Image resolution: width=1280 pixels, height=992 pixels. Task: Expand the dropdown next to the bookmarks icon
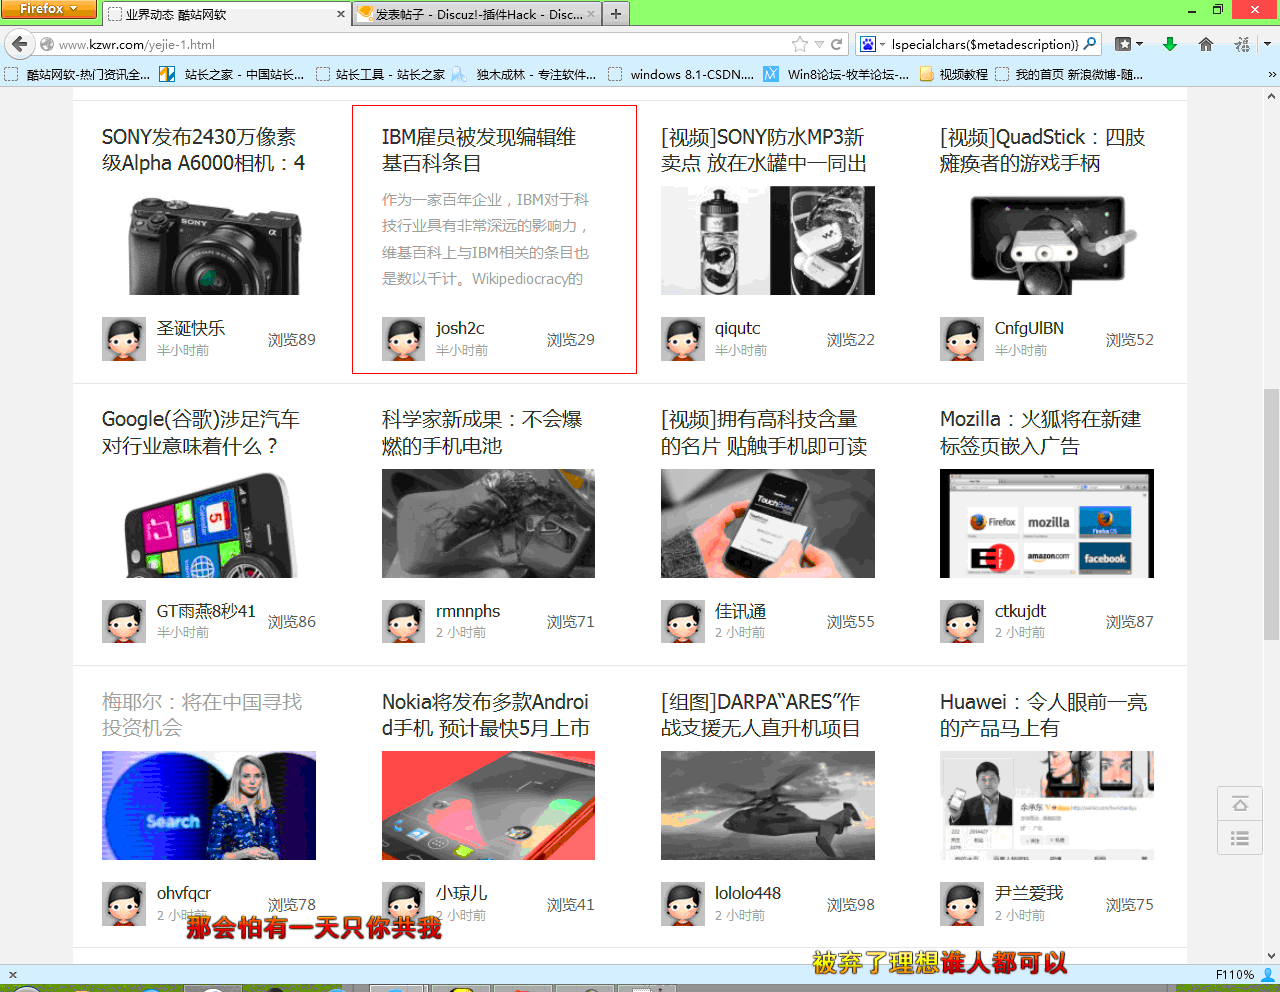tap(1139, 44)
